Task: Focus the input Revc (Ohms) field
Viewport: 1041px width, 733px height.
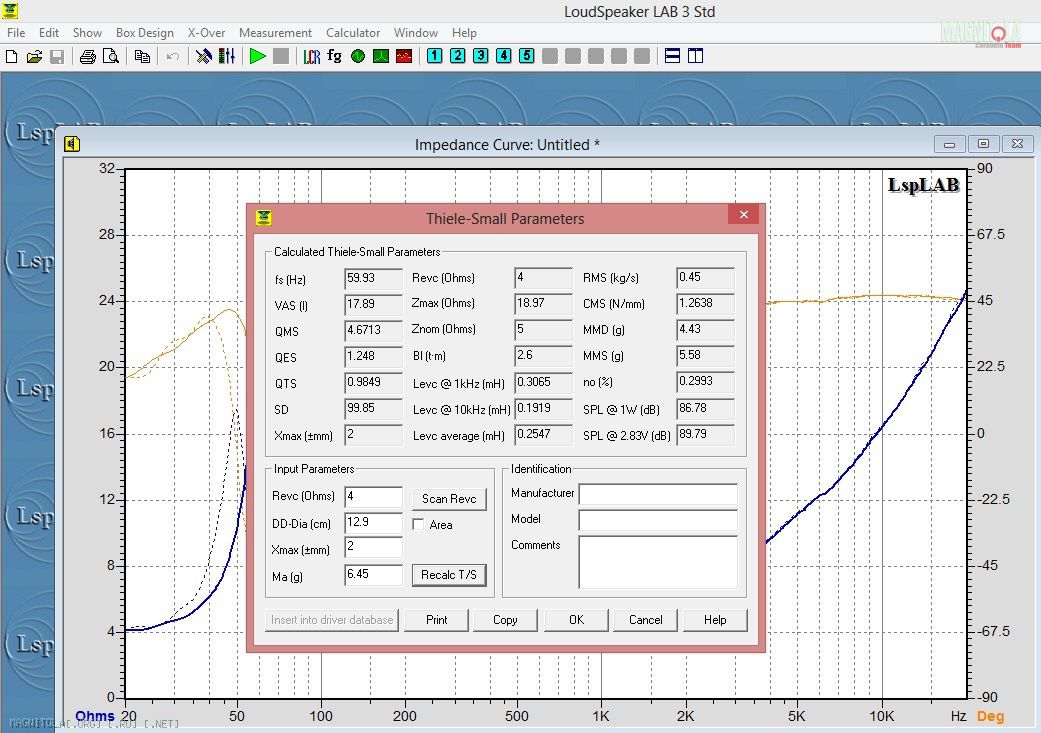Action: [373, 497]
